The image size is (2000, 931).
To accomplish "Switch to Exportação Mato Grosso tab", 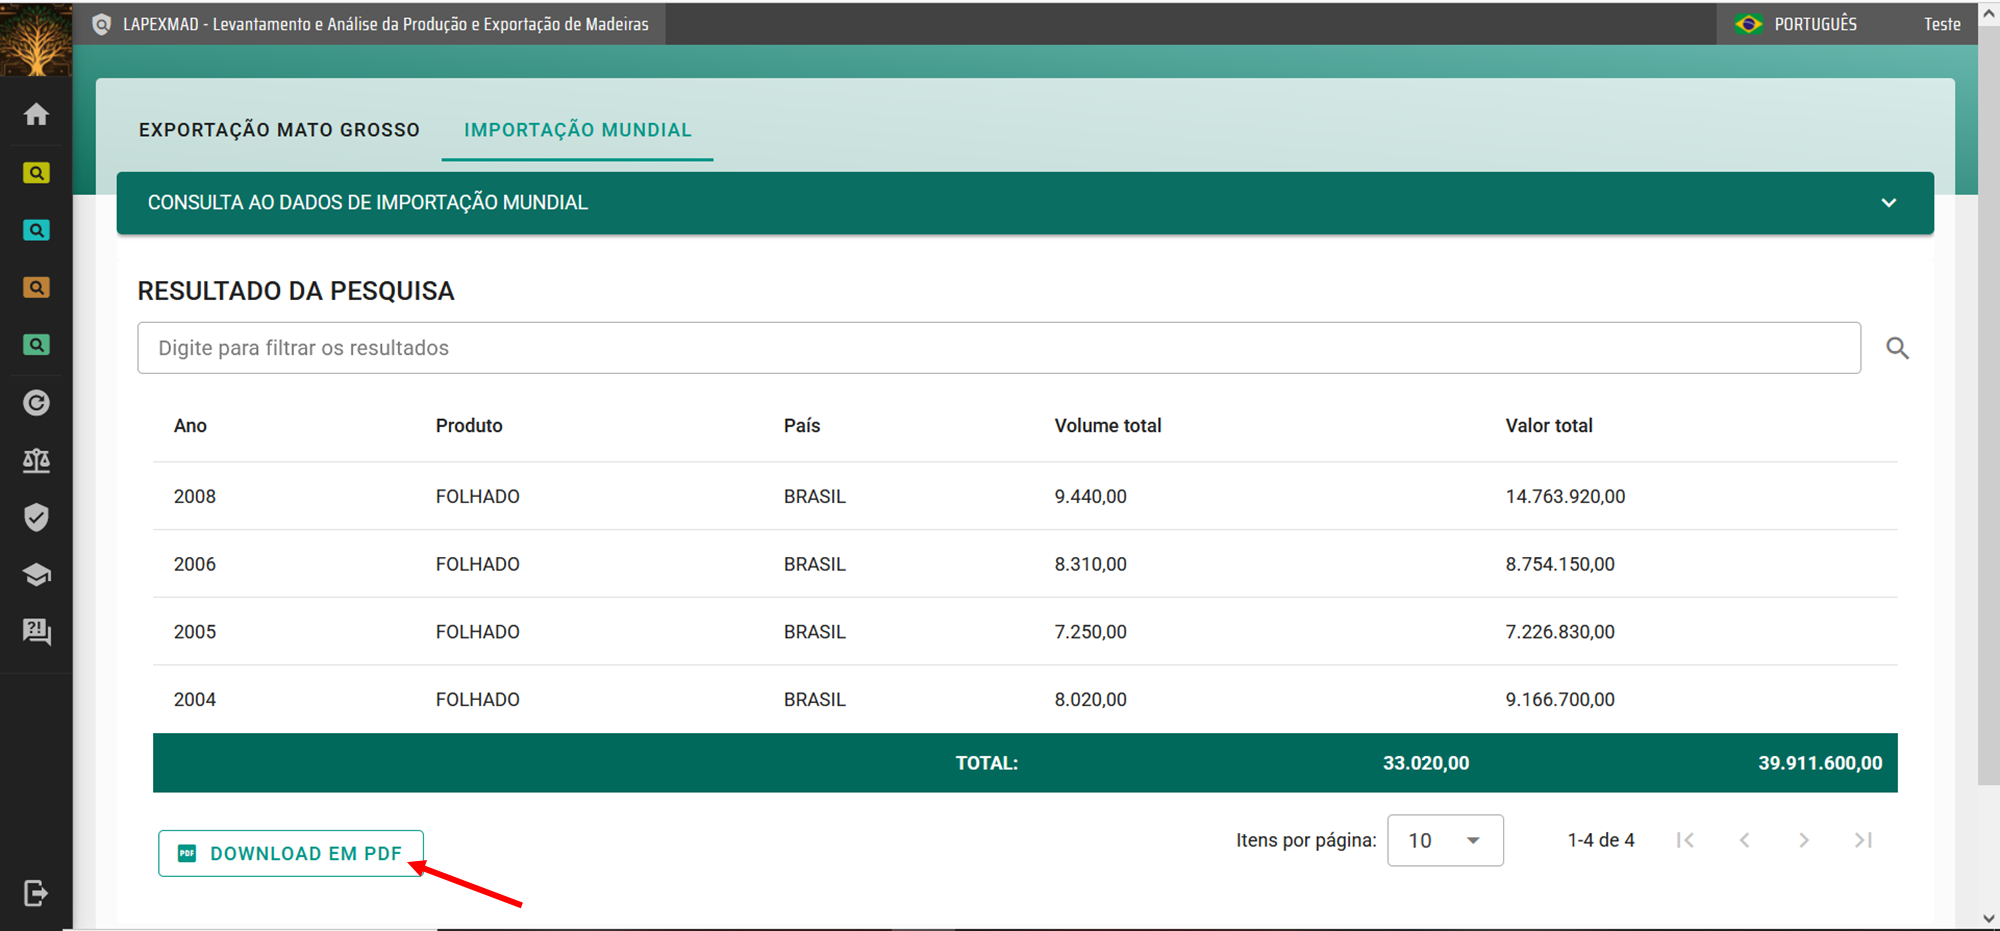I will pyautogui.click(x=279, y=130).
